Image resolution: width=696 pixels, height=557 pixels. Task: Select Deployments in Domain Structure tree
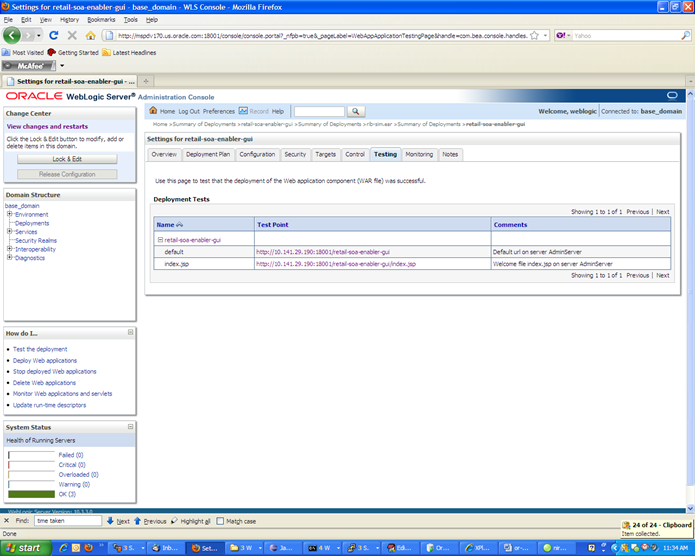(x=32, y=223)
